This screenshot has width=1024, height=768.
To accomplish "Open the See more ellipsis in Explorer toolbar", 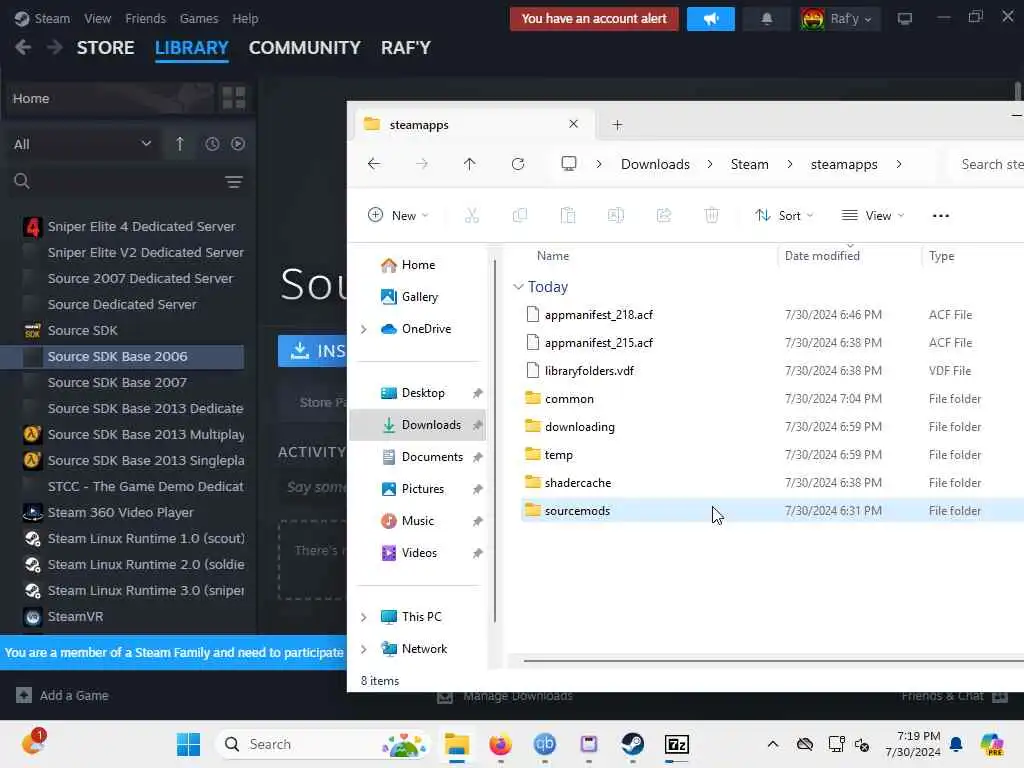I will point(940,216).
